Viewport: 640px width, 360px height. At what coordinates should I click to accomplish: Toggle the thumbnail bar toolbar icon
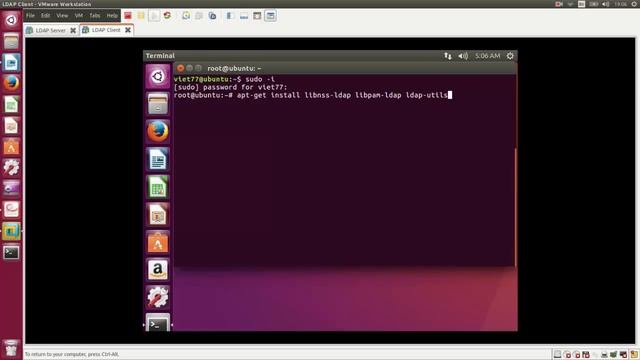[244, 16]
